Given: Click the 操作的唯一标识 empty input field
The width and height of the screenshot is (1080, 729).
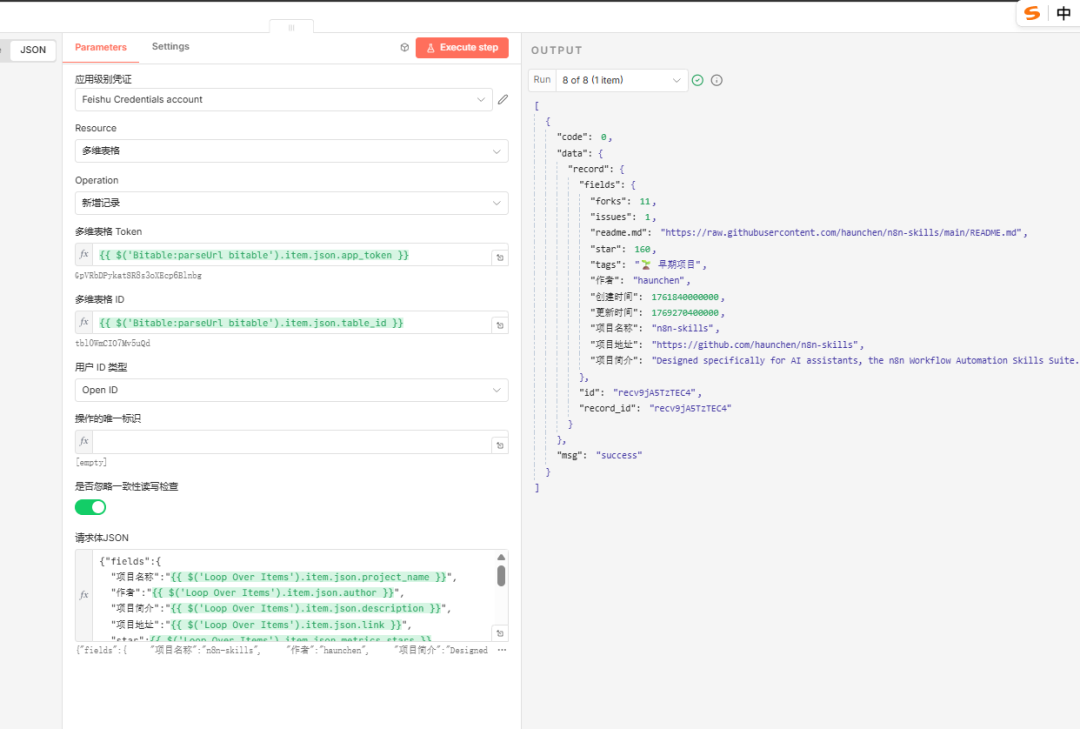Looking at the screenshot, I should (x=290, y=442).
